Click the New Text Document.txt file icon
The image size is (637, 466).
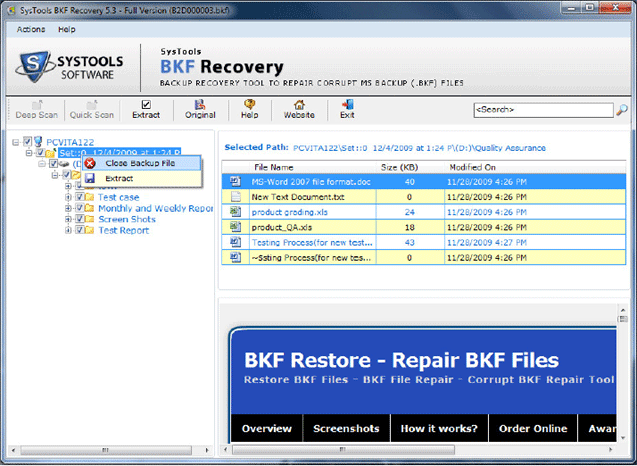click(x=235, y=197)
